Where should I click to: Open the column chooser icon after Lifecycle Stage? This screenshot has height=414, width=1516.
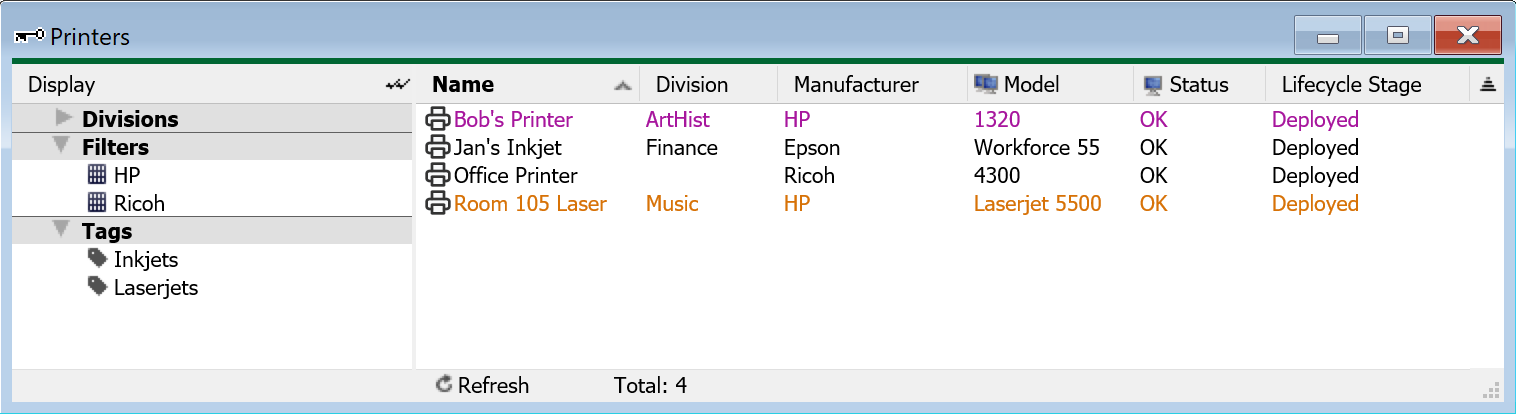(x=1487, y=85)
